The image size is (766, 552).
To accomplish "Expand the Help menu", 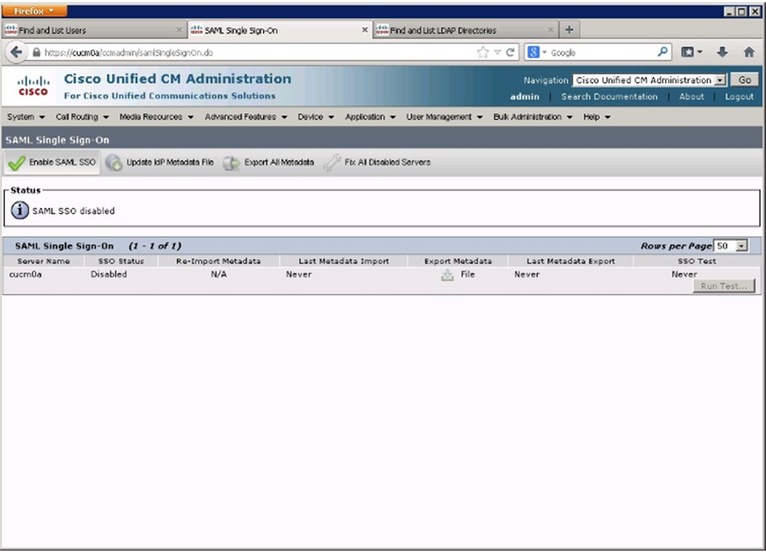I will click(596, 117).
